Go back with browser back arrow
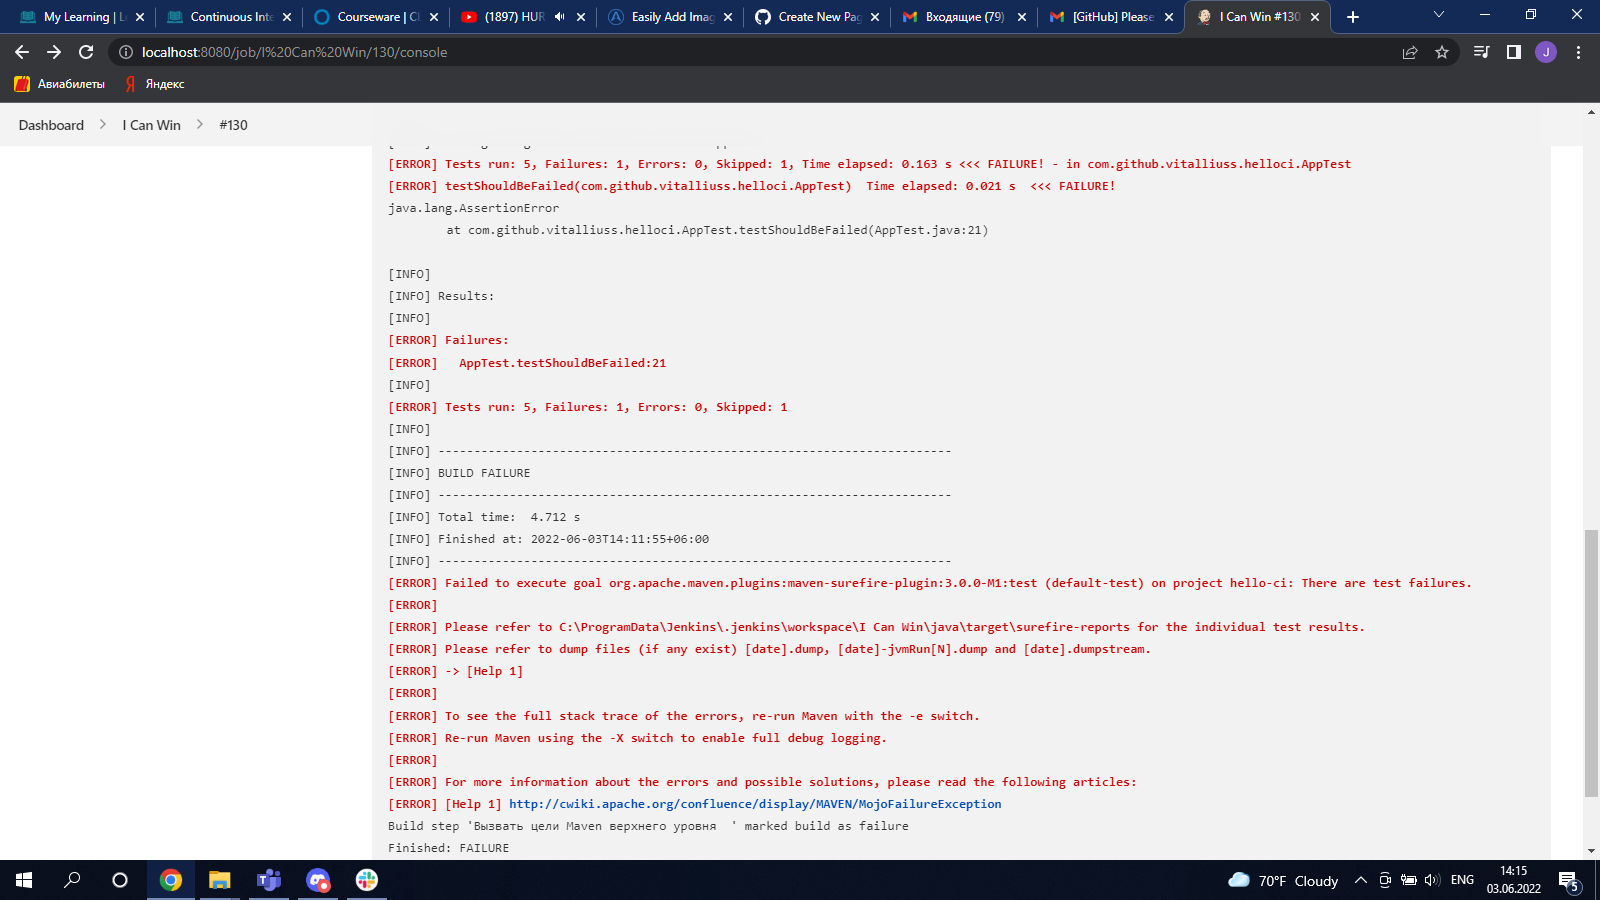Image resolution: width=1600 pixels, height=900 pixels. 22,52
